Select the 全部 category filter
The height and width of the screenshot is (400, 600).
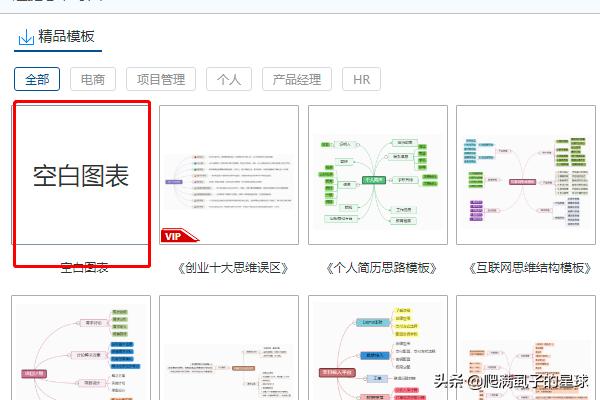tap(37, 79)
